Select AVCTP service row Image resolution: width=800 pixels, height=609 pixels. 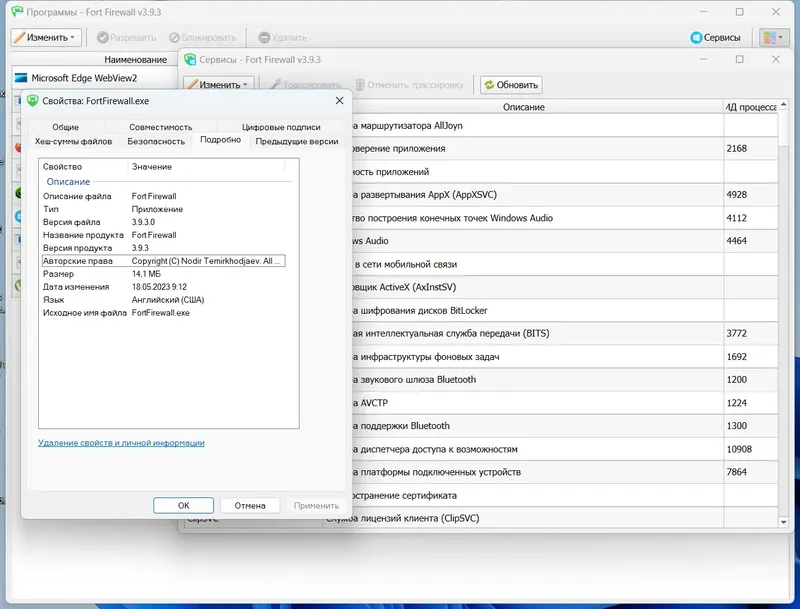565,403
